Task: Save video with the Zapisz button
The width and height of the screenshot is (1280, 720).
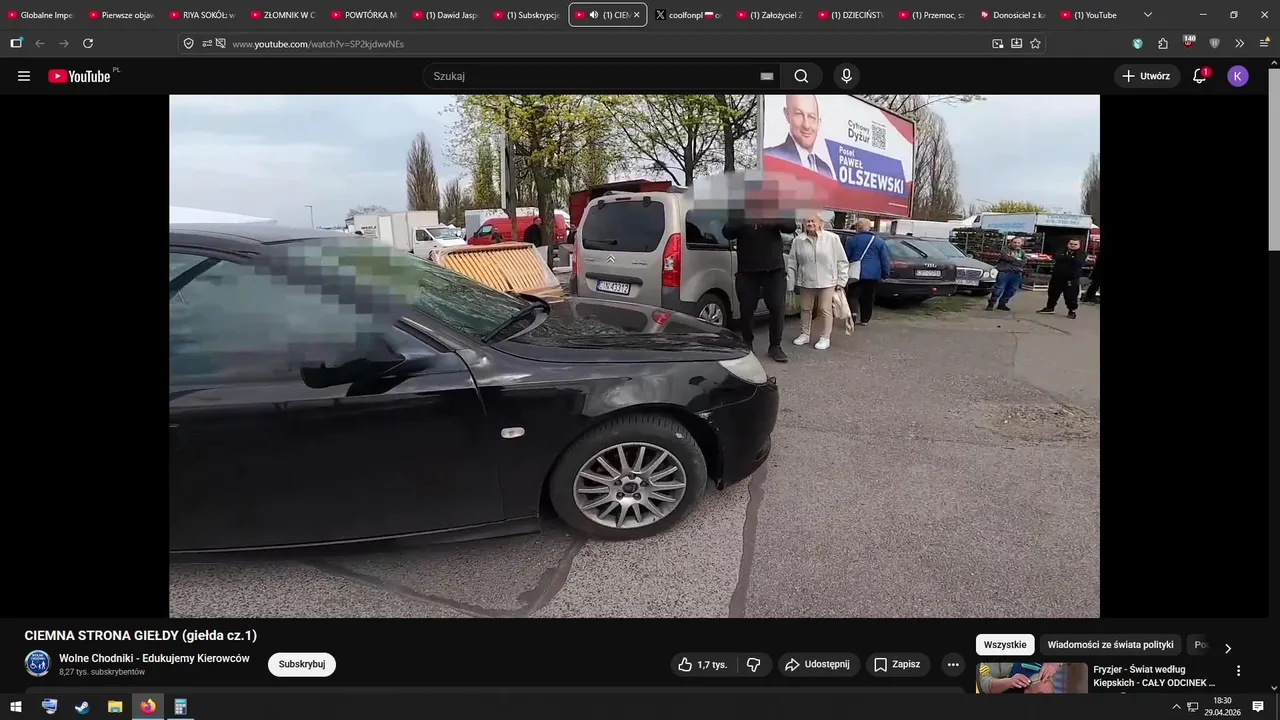Action: pyautogui.click(x=898, y=664)
